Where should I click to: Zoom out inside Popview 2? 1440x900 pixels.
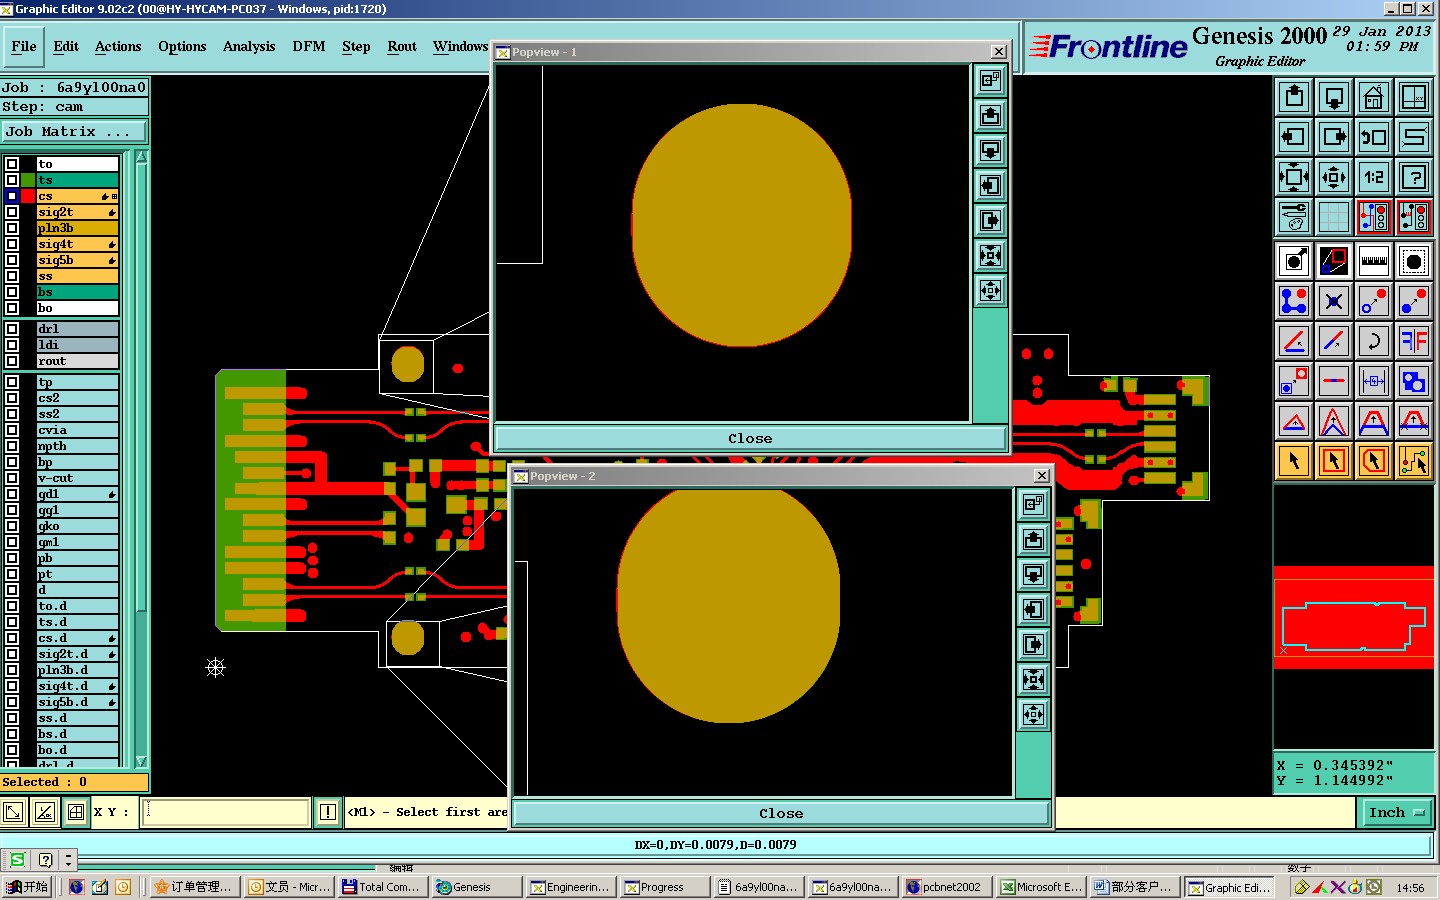[1033, 715]
